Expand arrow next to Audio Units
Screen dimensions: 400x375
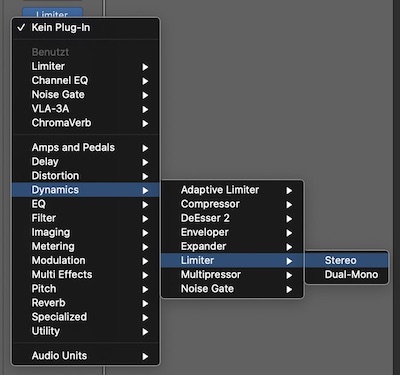point(145,356)
